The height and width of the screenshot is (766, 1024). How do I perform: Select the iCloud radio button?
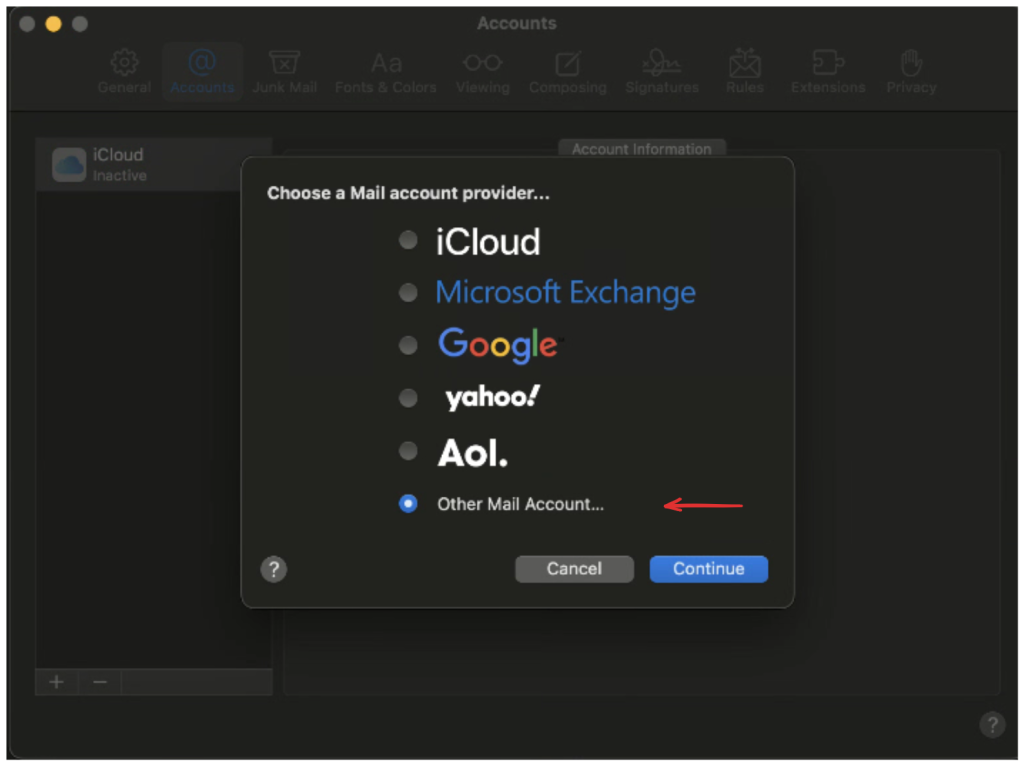coord(408,240)
